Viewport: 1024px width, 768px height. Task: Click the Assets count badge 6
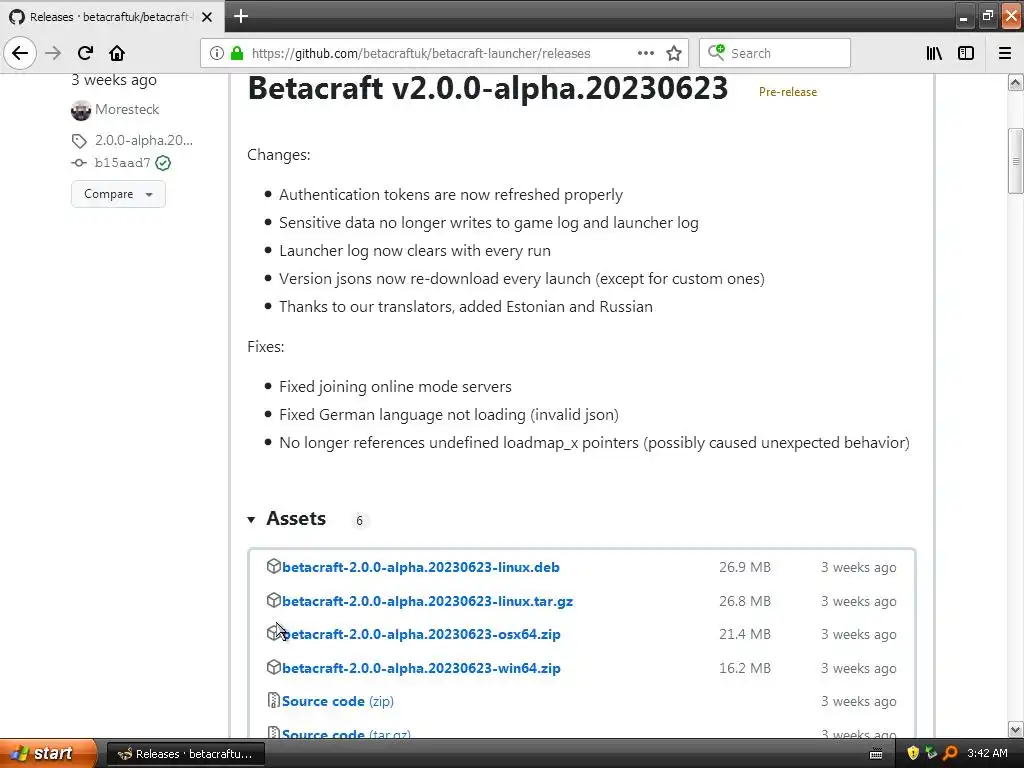(359, 520)
